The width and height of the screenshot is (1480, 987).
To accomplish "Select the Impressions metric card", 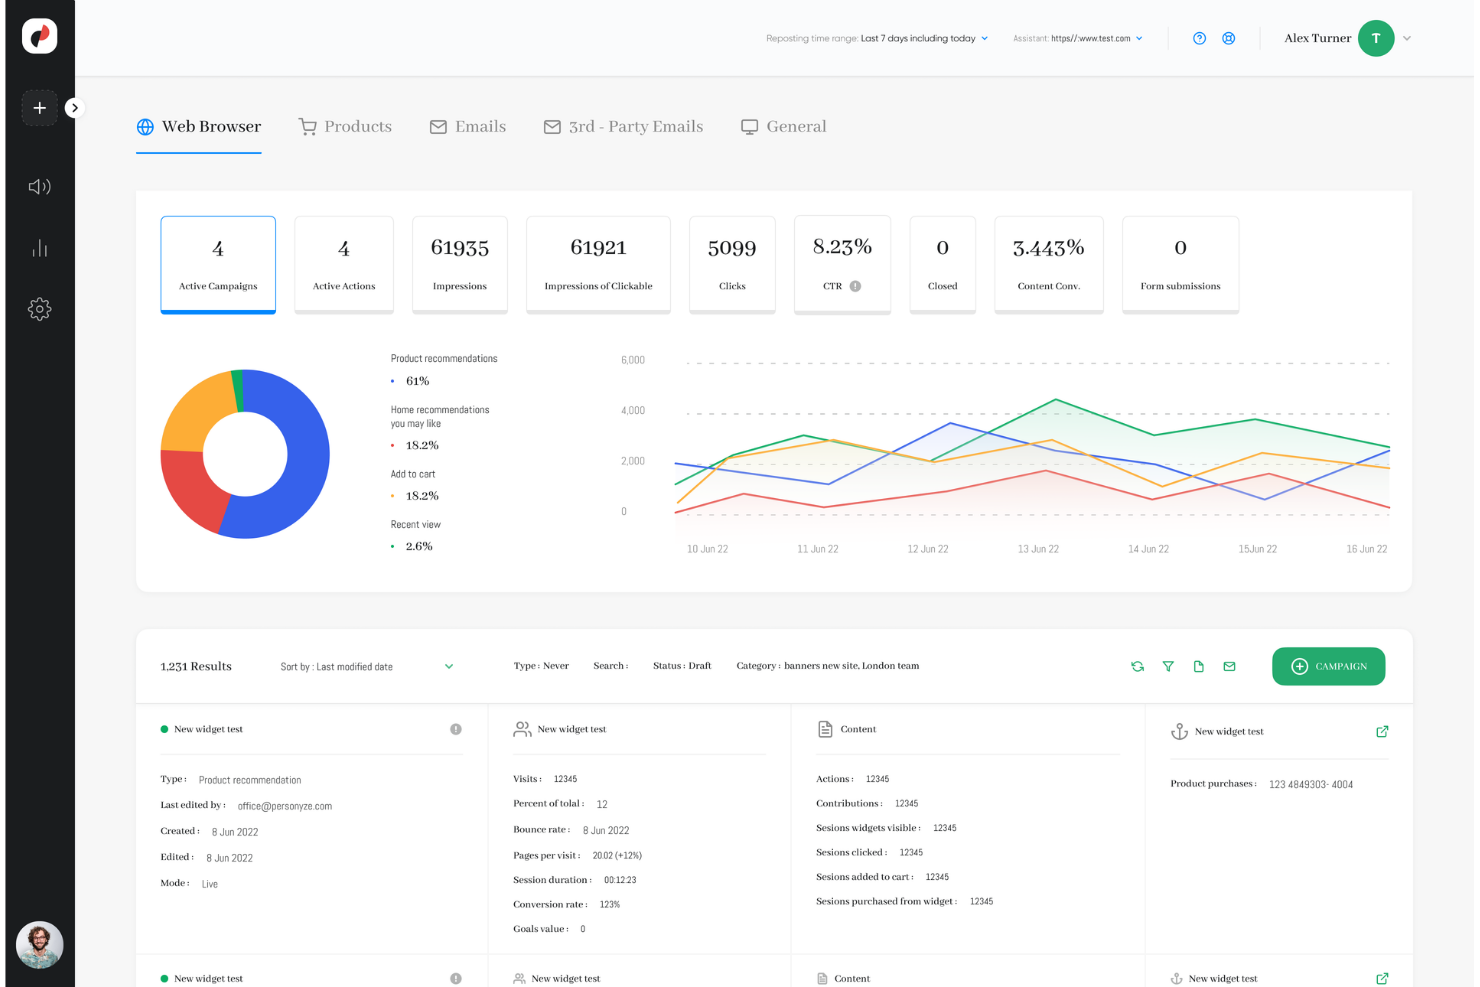I will point(459,264).
